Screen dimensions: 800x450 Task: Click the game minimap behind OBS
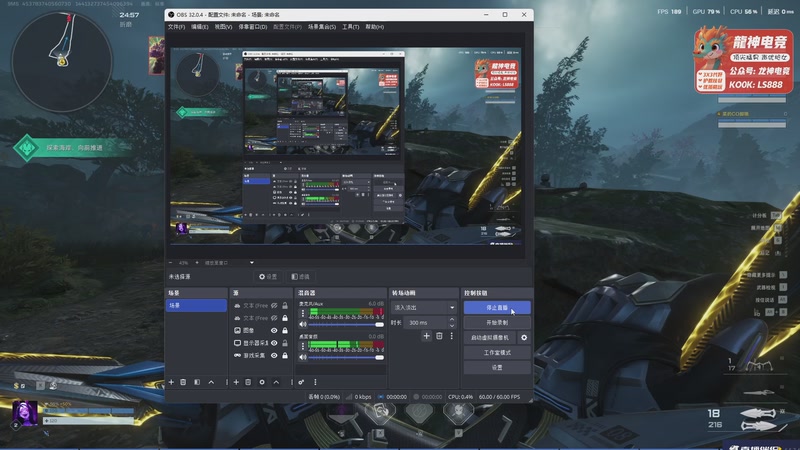click(62, 62)
